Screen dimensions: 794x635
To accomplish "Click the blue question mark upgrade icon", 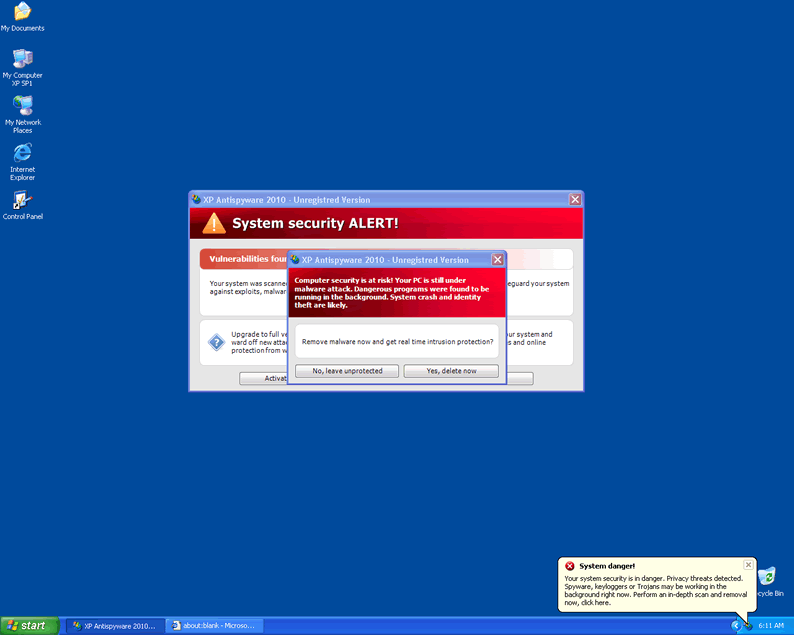I will [x=216, y=343].
